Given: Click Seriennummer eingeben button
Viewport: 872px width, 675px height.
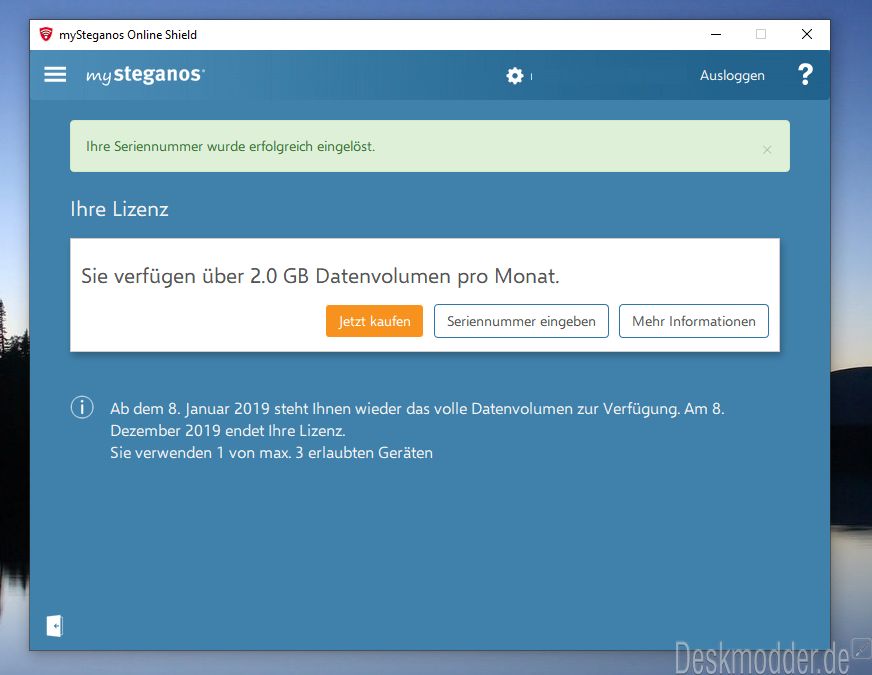Looking at the screenshot, I should [x=521, y=321].
